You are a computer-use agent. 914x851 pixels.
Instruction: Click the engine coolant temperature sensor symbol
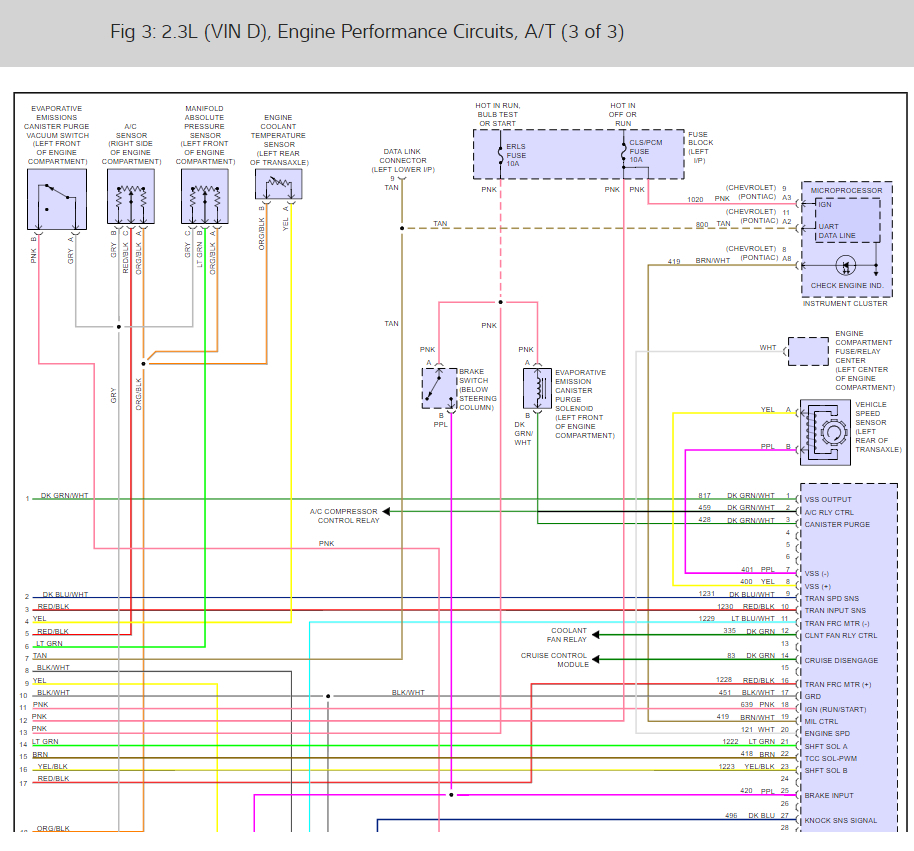279,184
